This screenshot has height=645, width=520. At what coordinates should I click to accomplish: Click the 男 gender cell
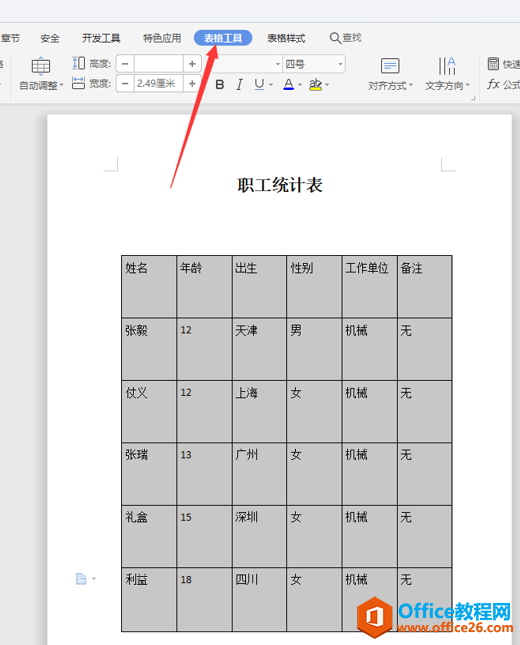pos(314,349)
